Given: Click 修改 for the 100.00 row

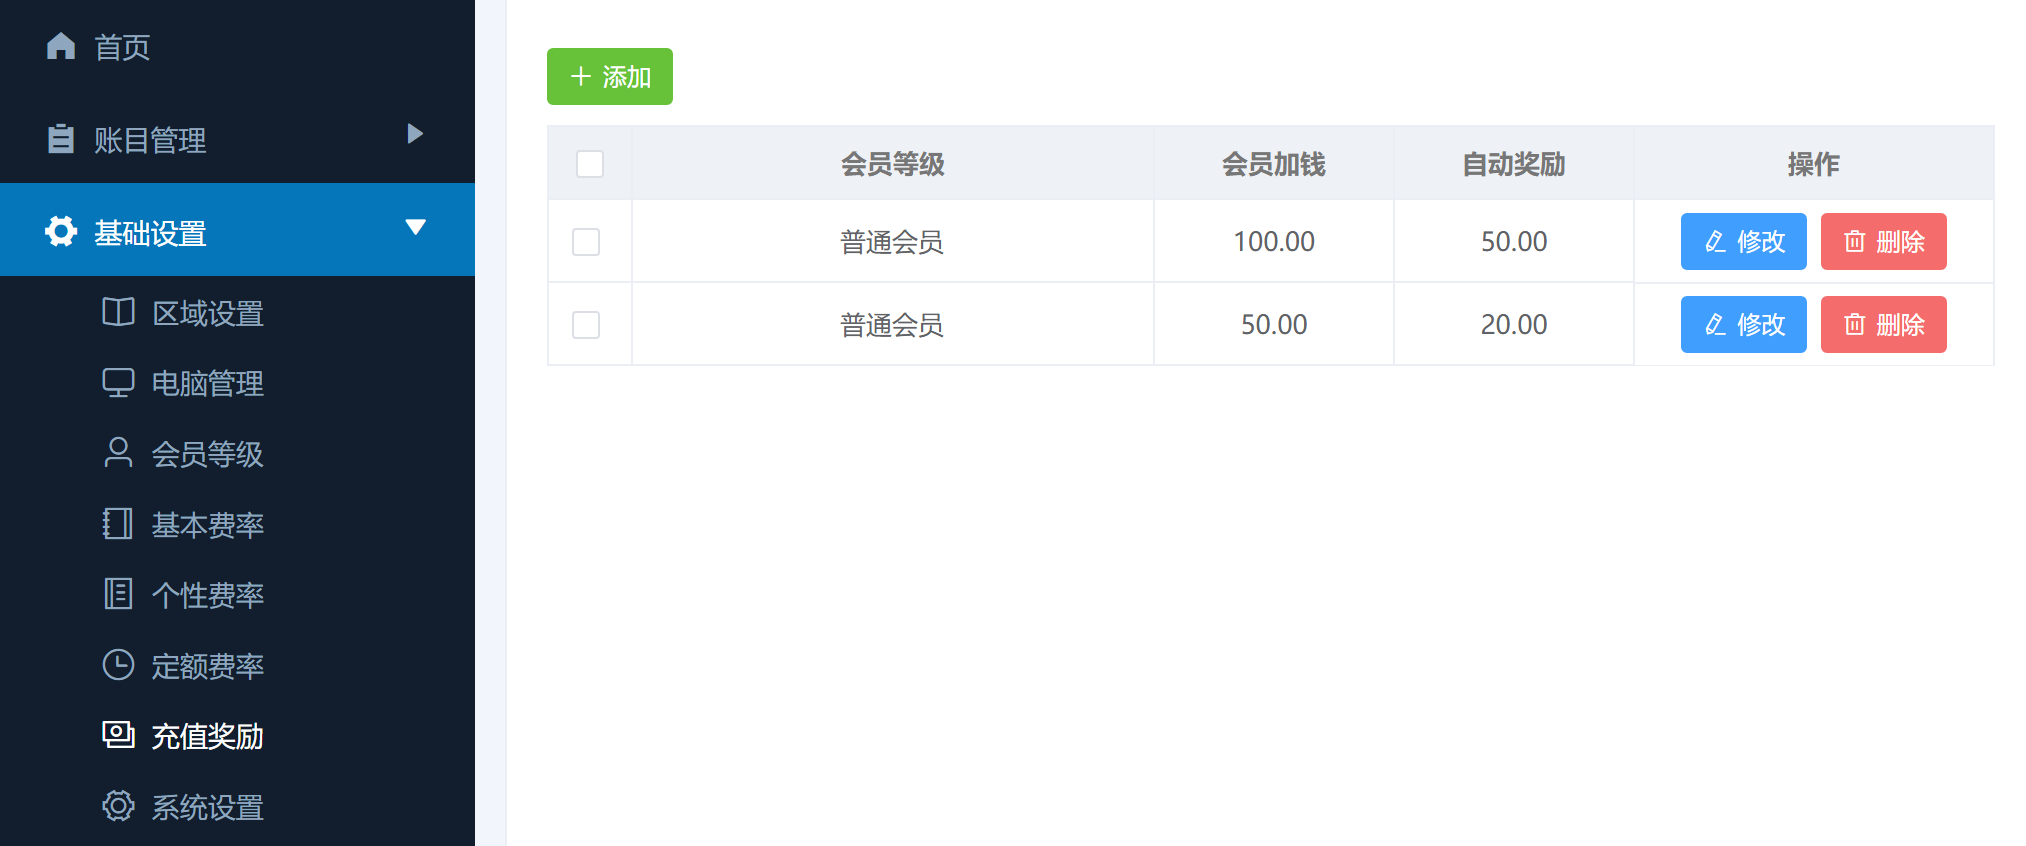Looking at the screenshot, I should point(1743,242).
